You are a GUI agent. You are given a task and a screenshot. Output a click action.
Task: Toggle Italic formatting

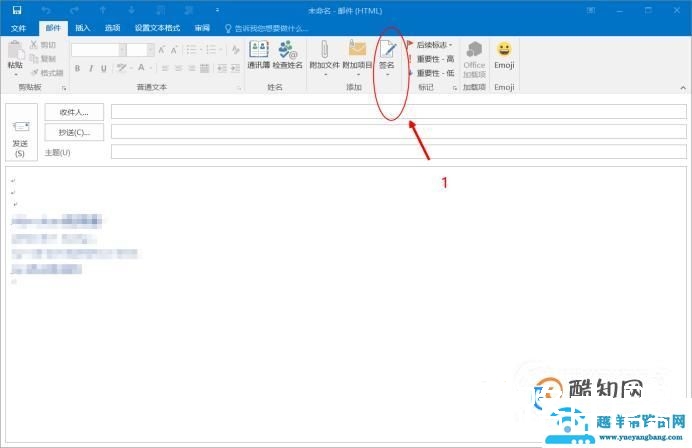(x=90, y=68)
